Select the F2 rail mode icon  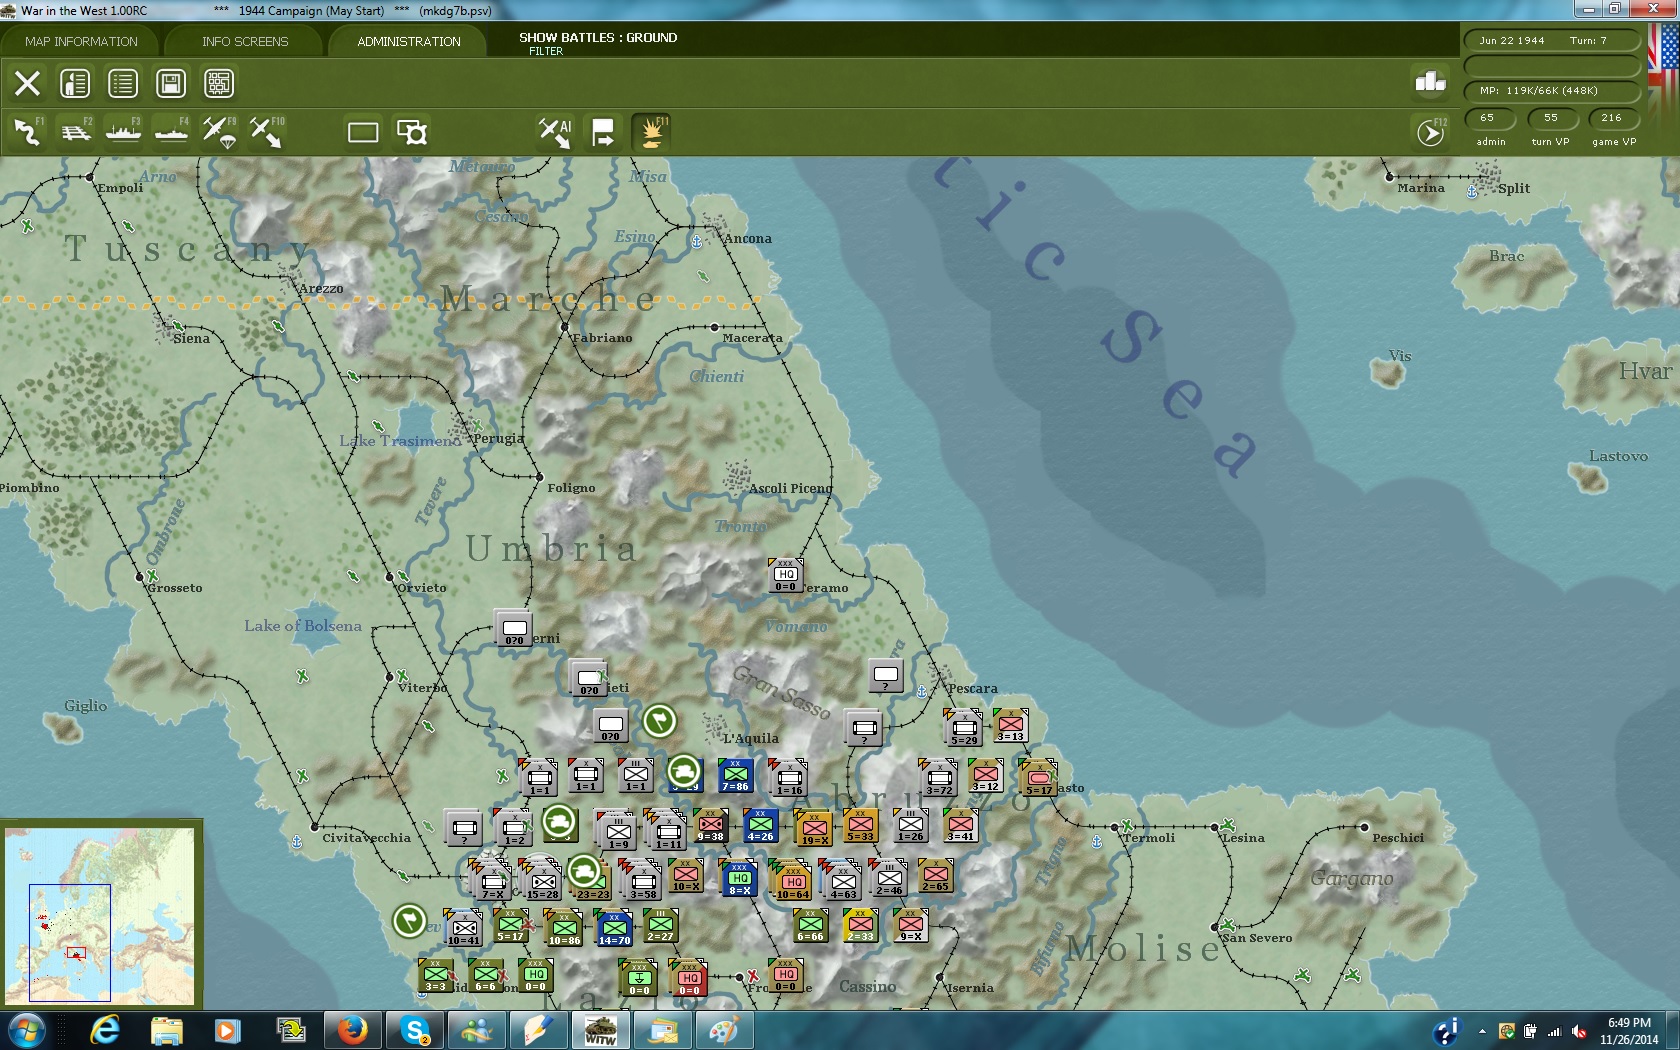(76, 132)
